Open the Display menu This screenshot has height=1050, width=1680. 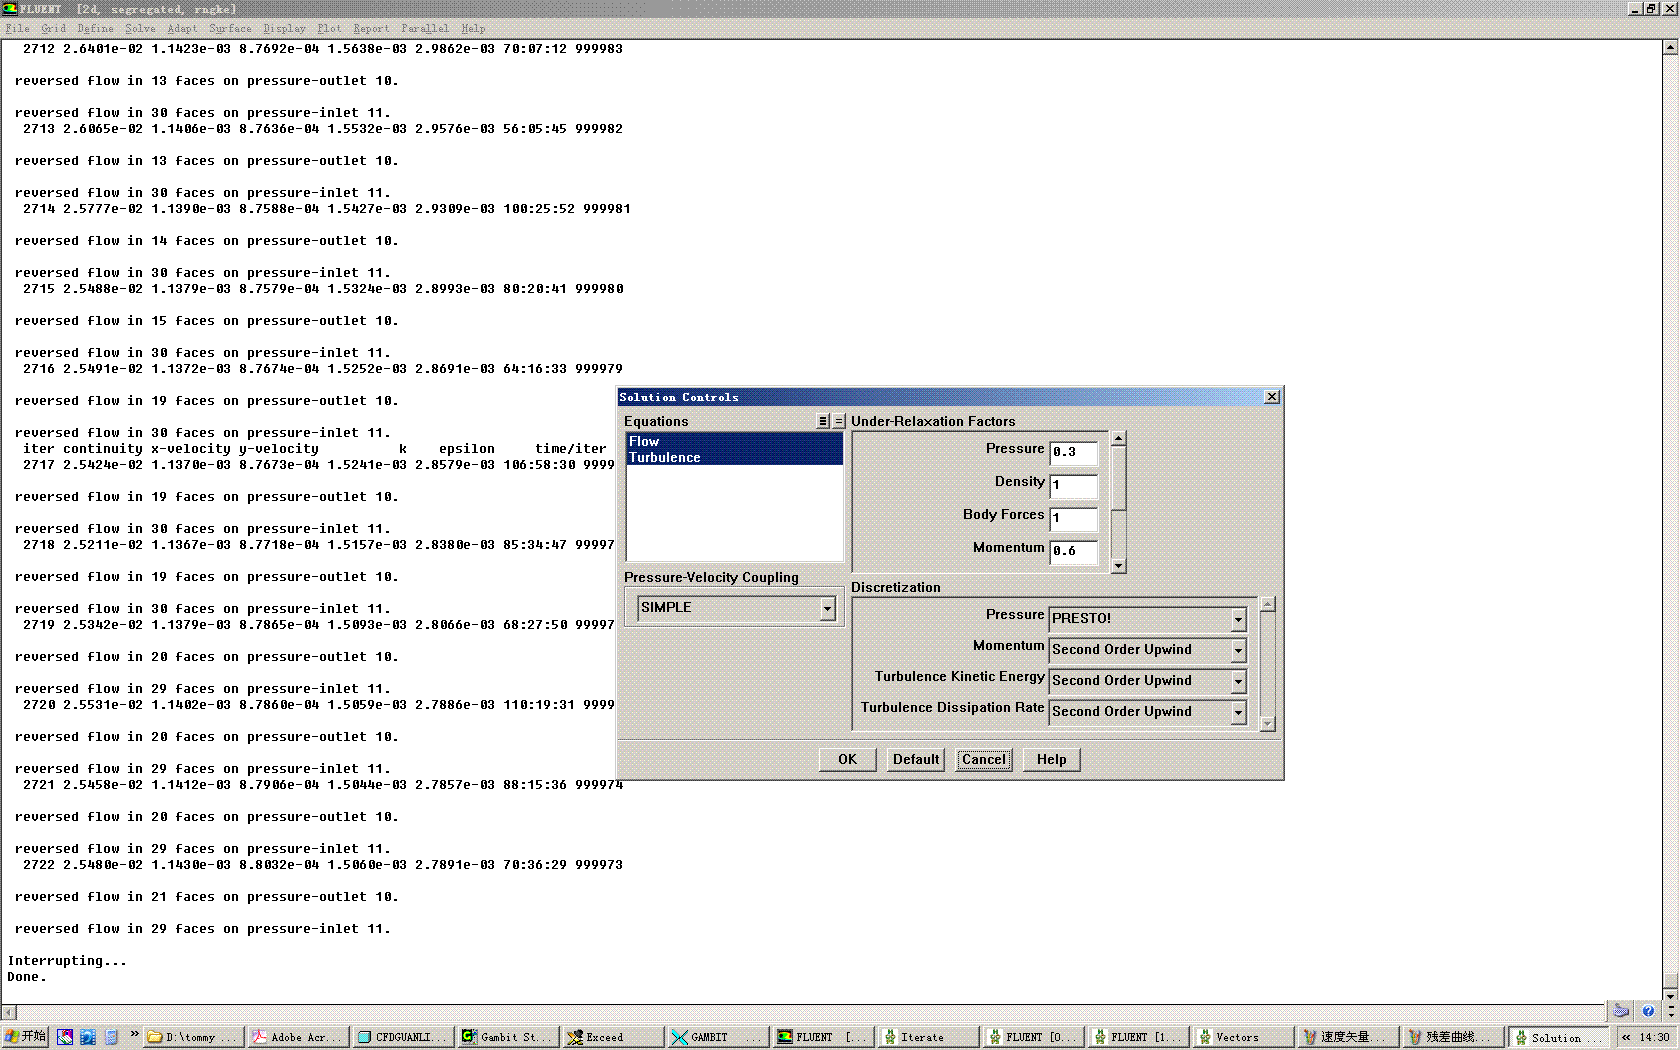(x=284, y=28)
